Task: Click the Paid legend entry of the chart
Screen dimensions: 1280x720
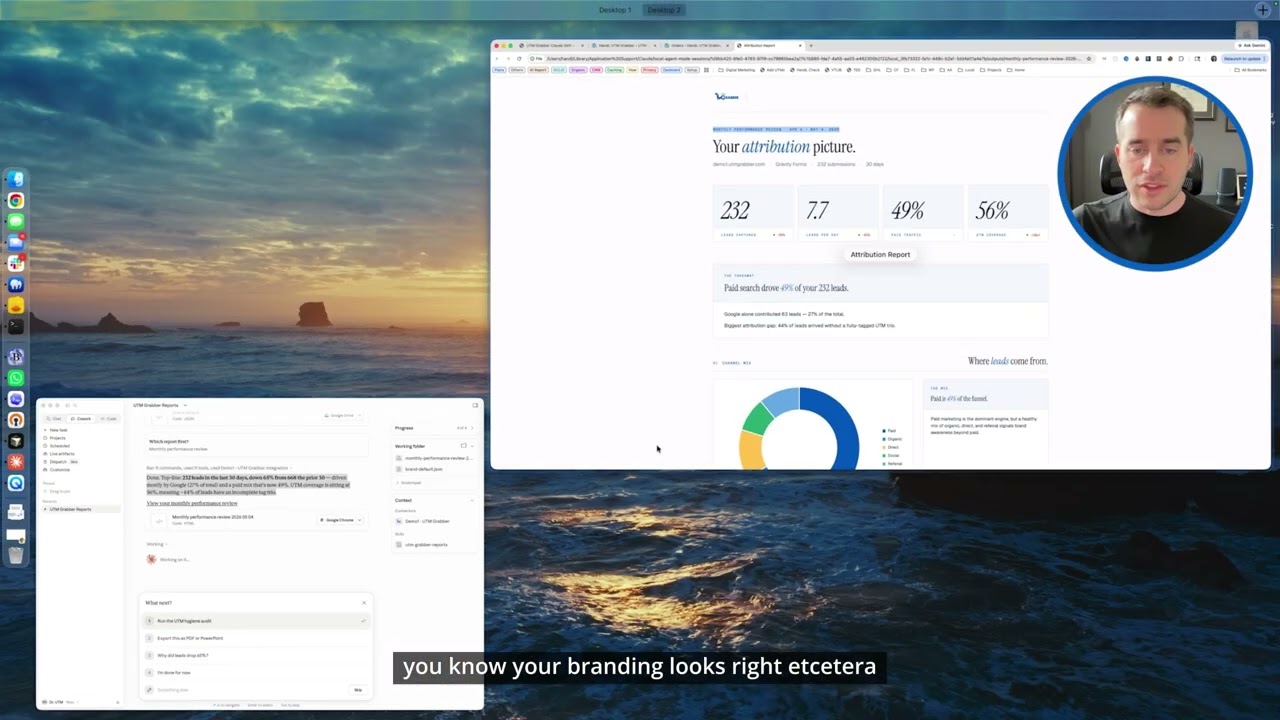Action: coord(892,431)
